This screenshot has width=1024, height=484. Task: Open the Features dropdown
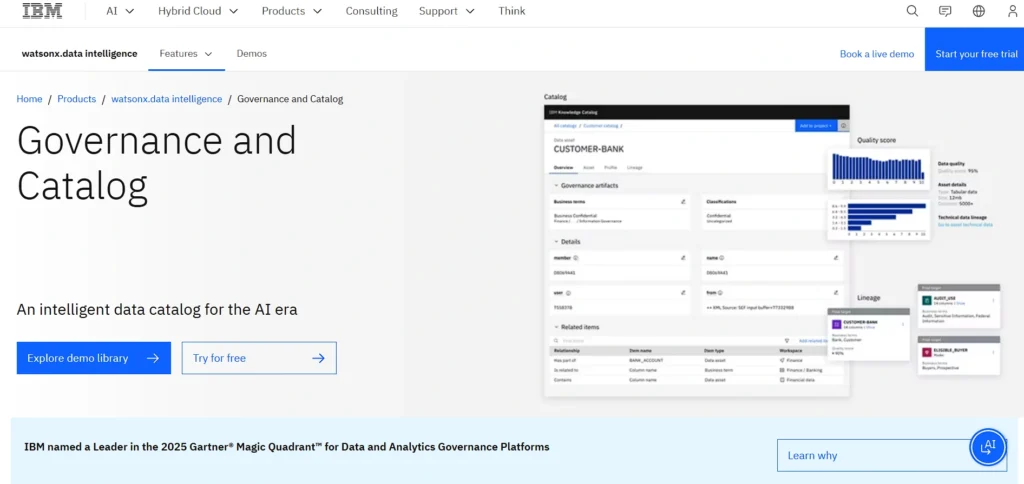tap(186, 54)
